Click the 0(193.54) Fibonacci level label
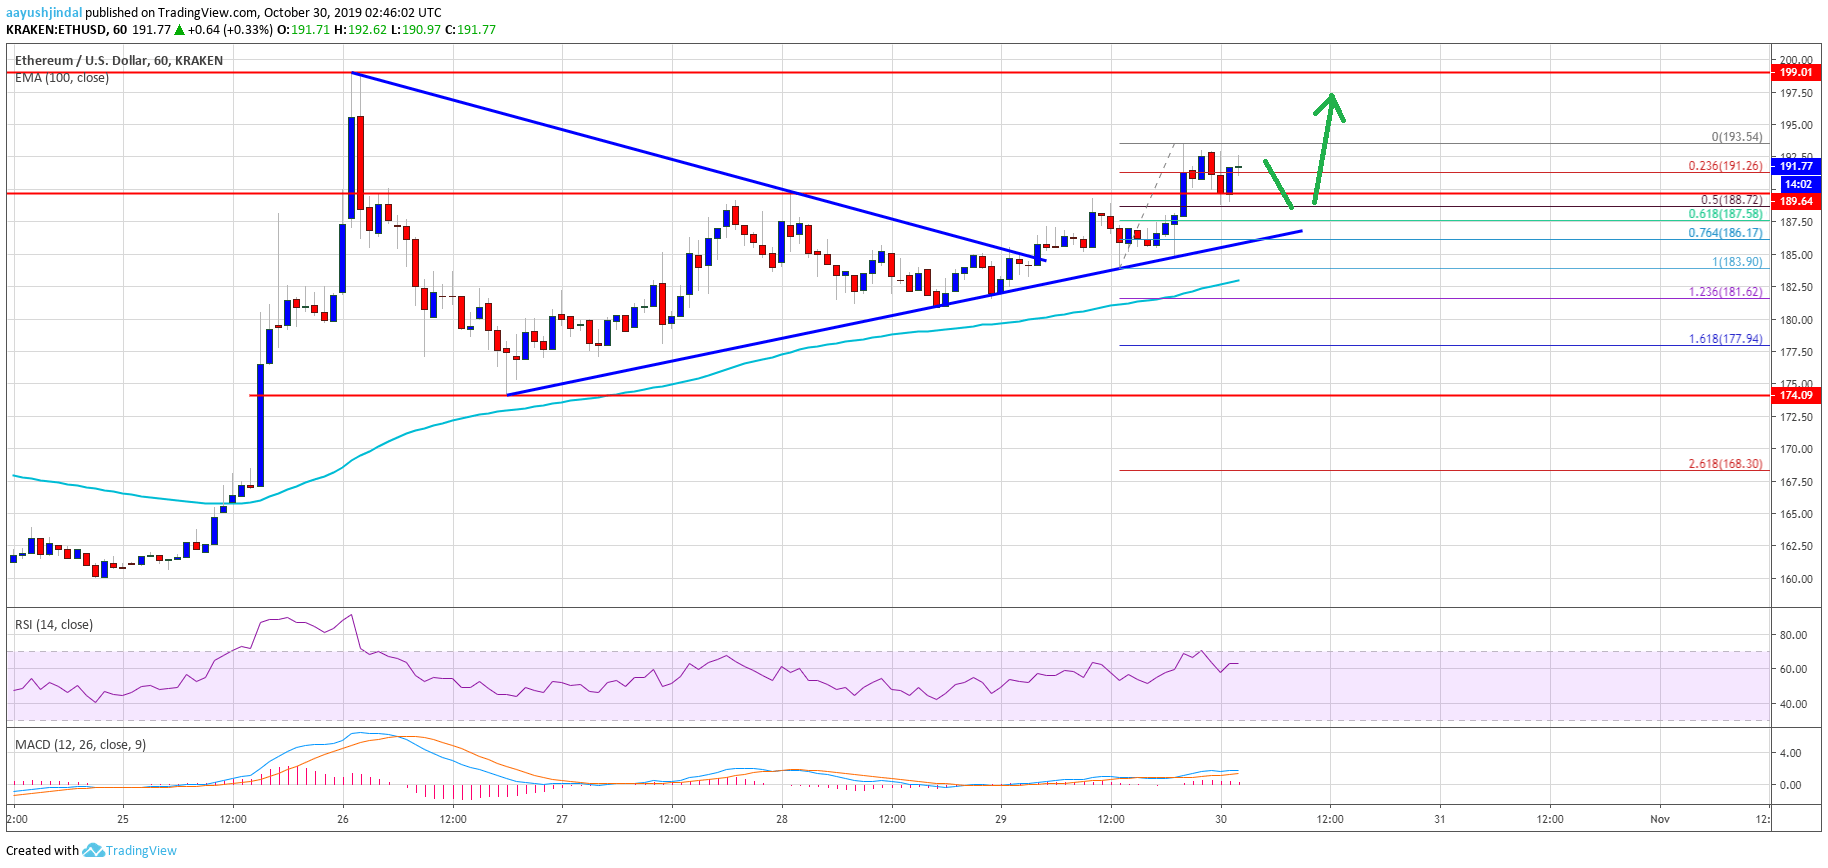Image resolution: width=1828 pixels, height=868 pixels. 1737,137
